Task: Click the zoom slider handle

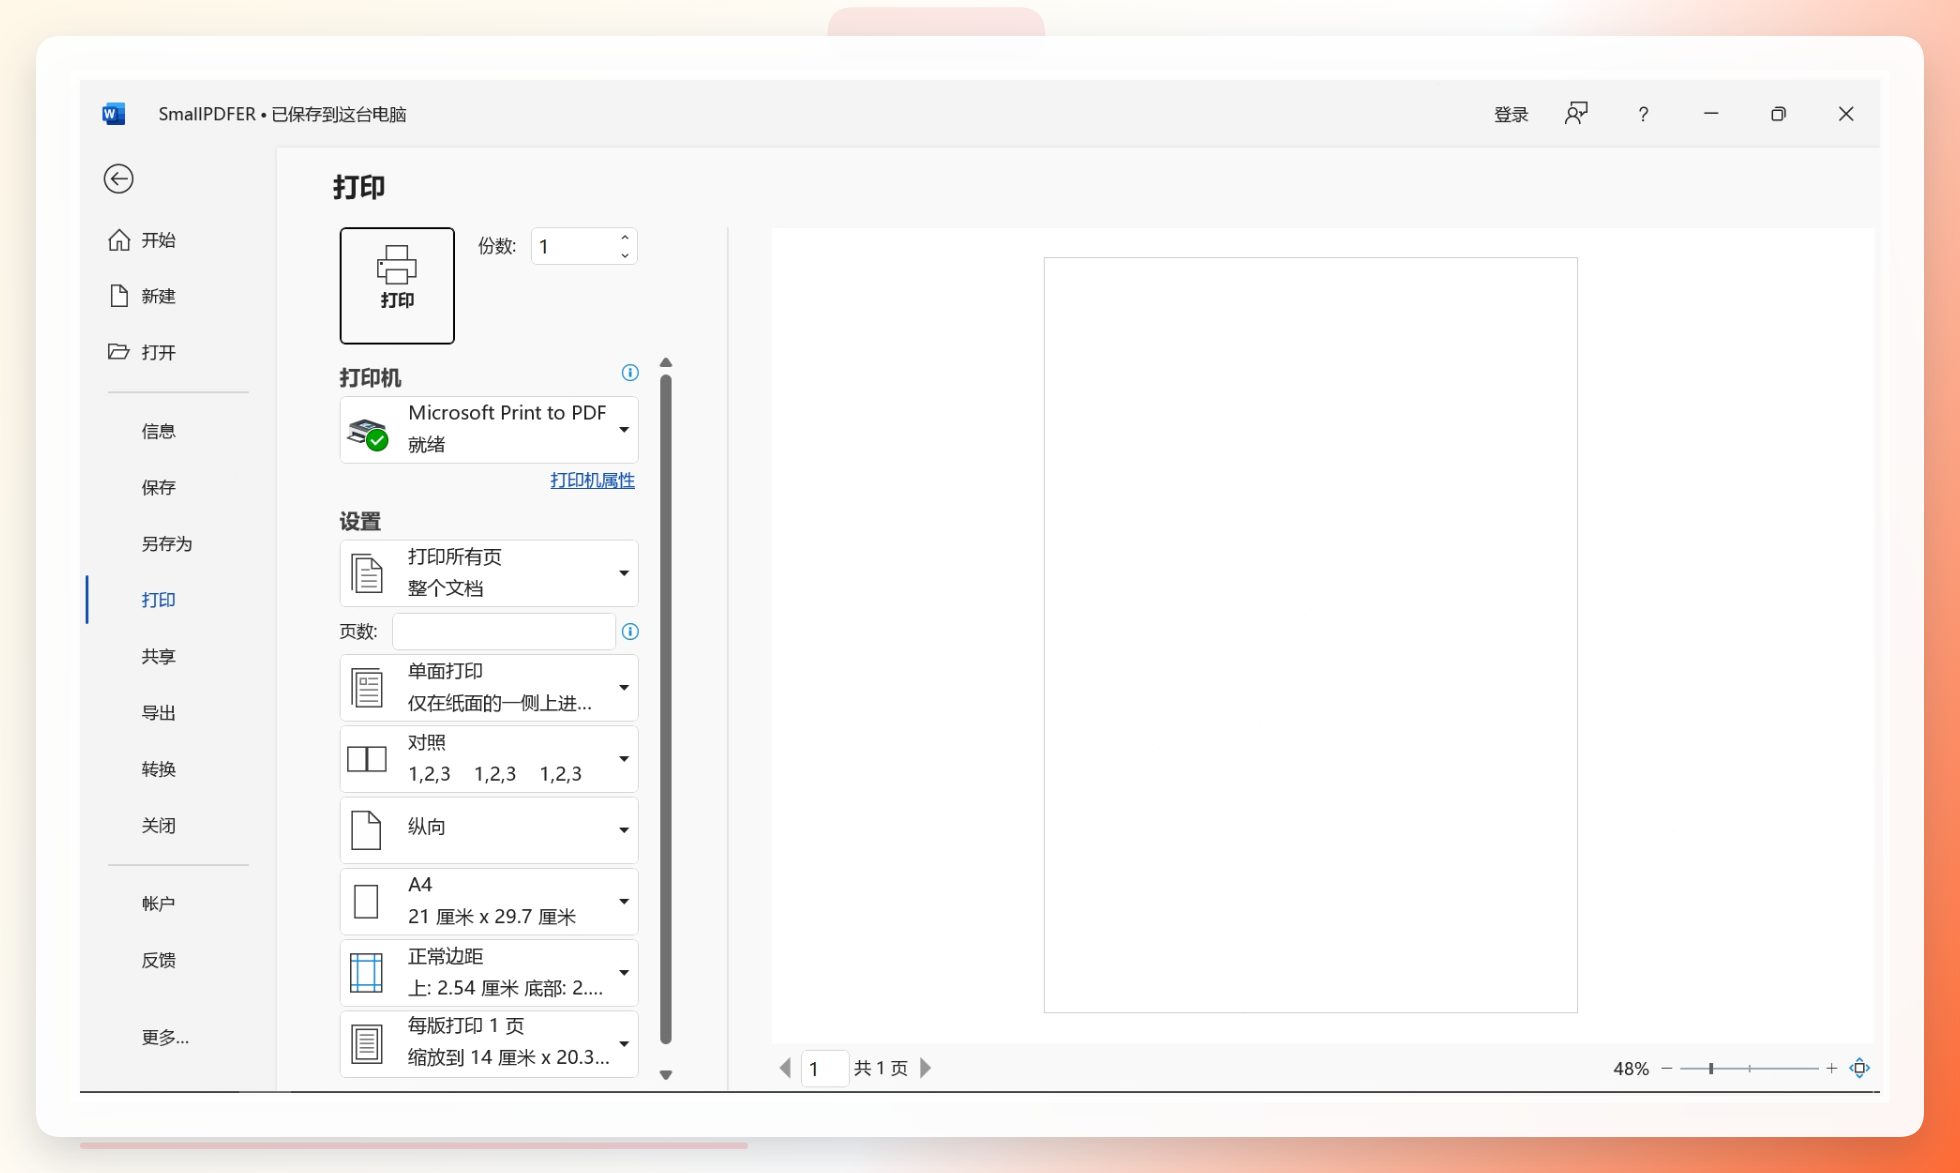Action: 1711,1068
